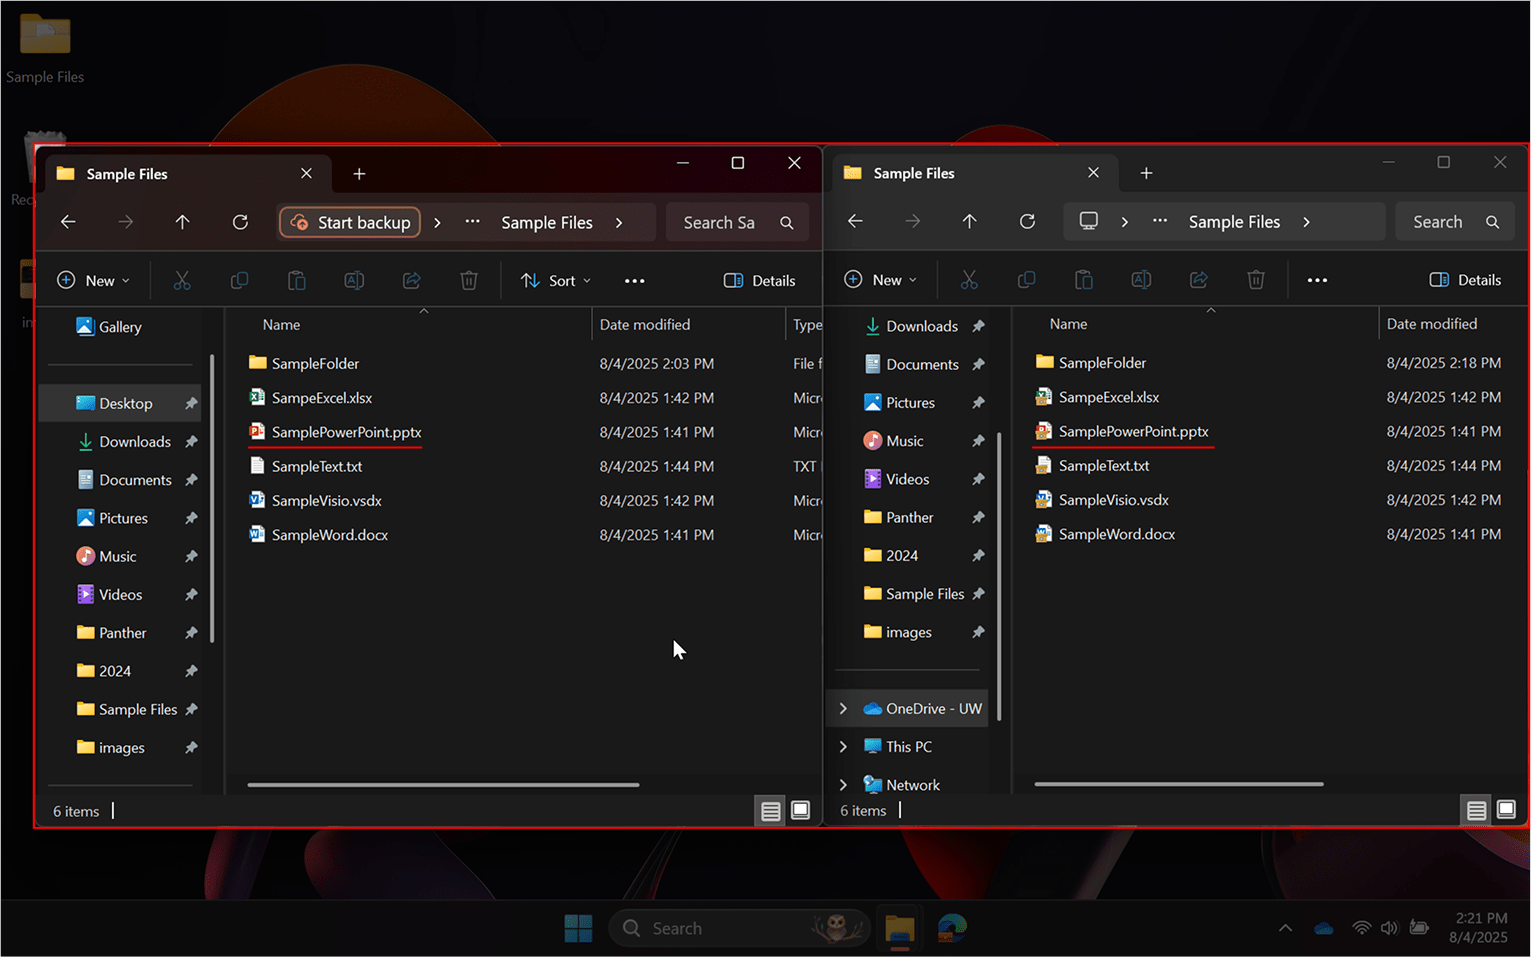Switch right window to details list view
Screen dimensions: 1531x957
[1476, 810]
